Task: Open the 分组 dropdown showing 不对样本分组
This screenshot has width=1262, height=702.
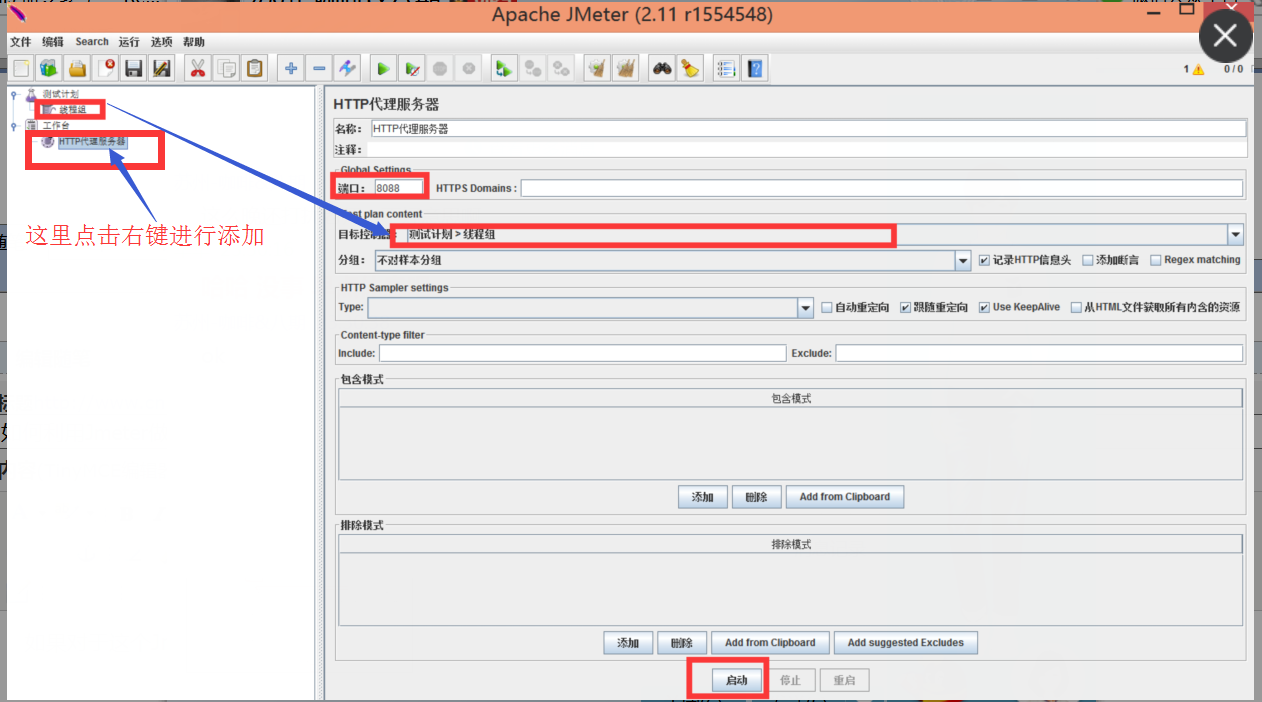Action: click(x=672, y=260)
